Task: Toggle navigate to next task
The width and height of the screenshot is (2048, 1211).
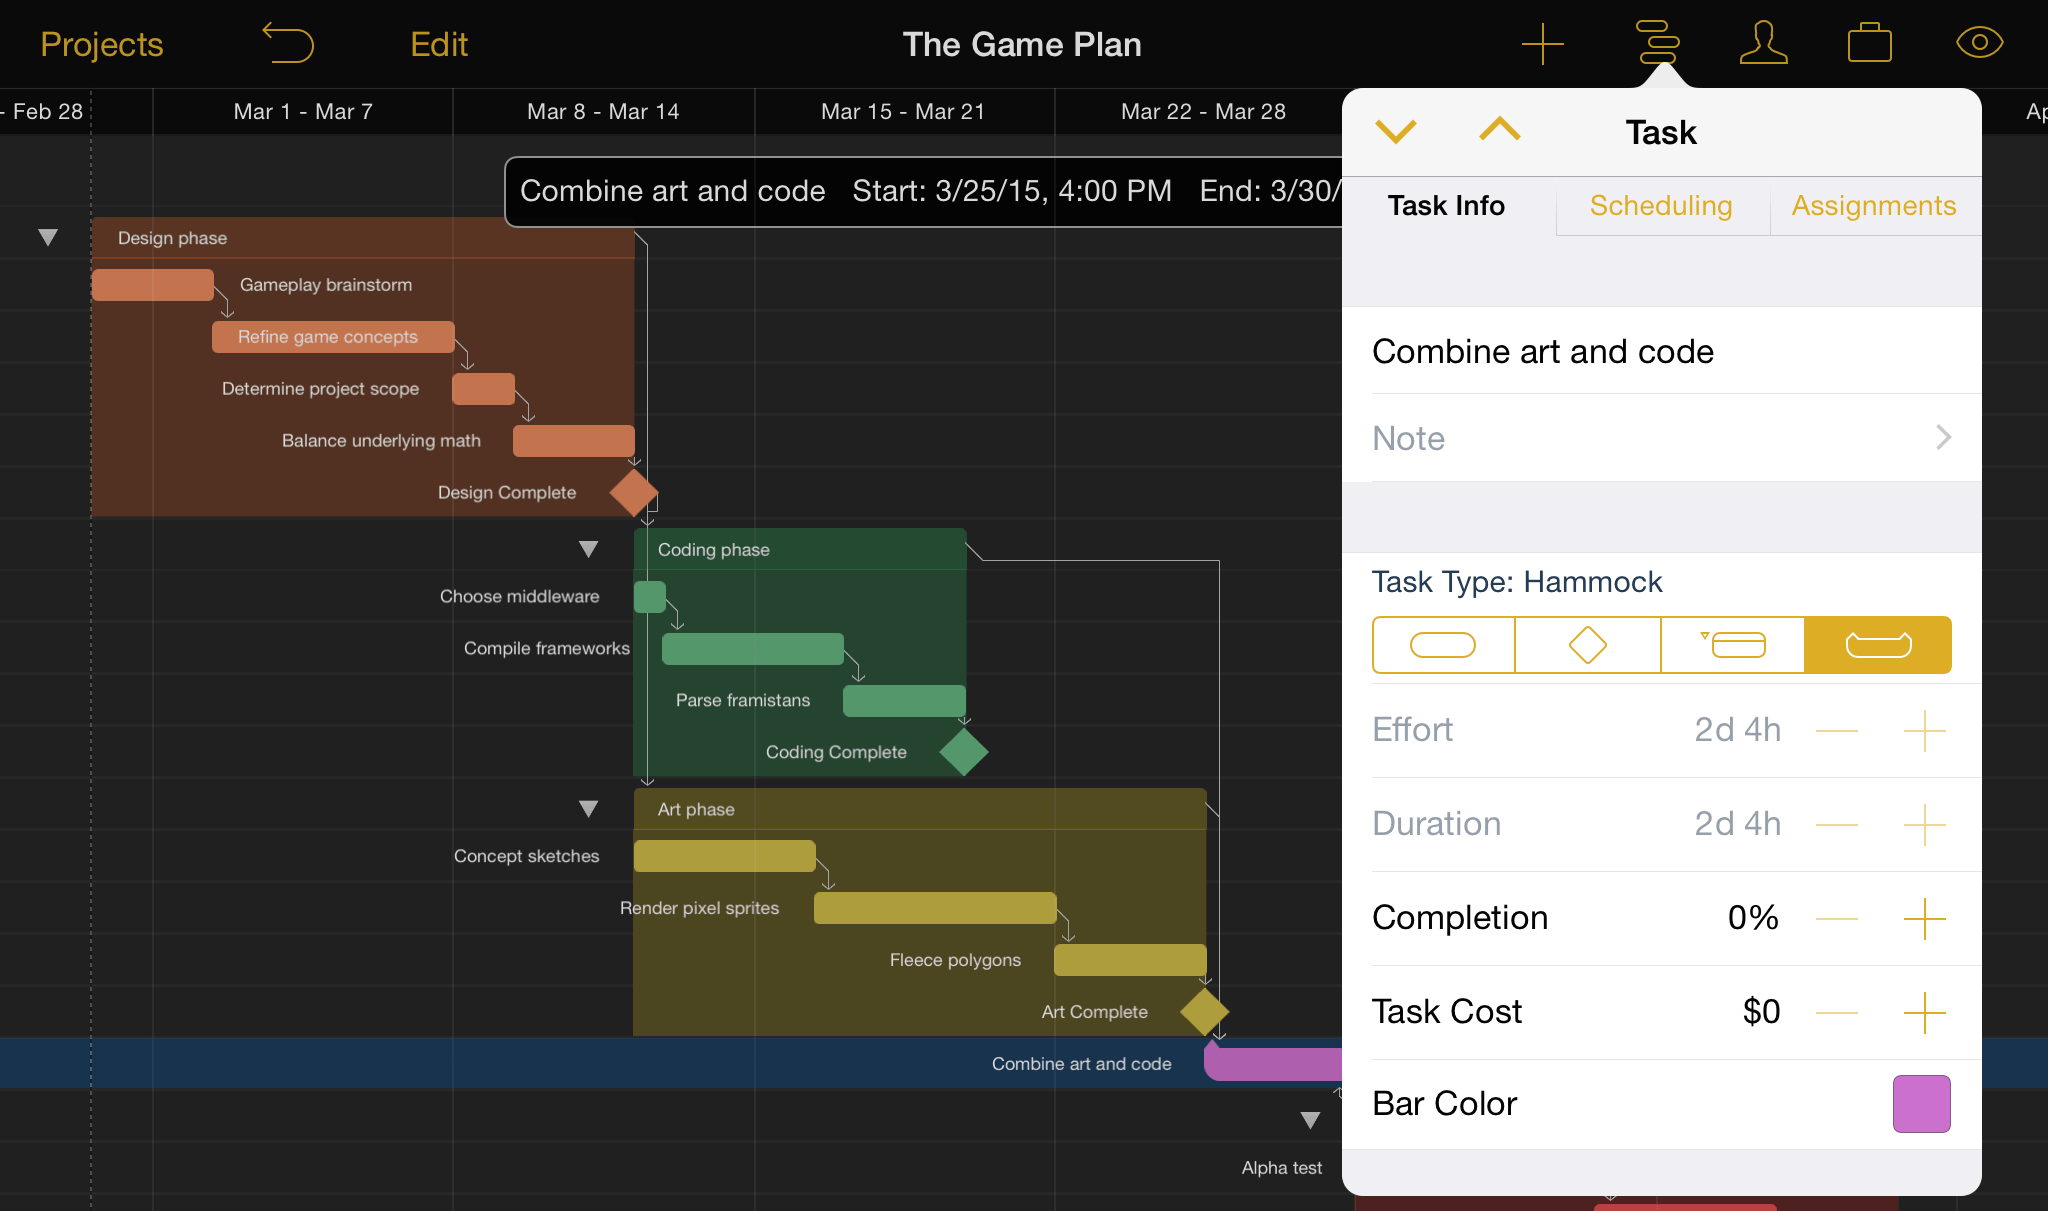Action: tap(1394, 130)
